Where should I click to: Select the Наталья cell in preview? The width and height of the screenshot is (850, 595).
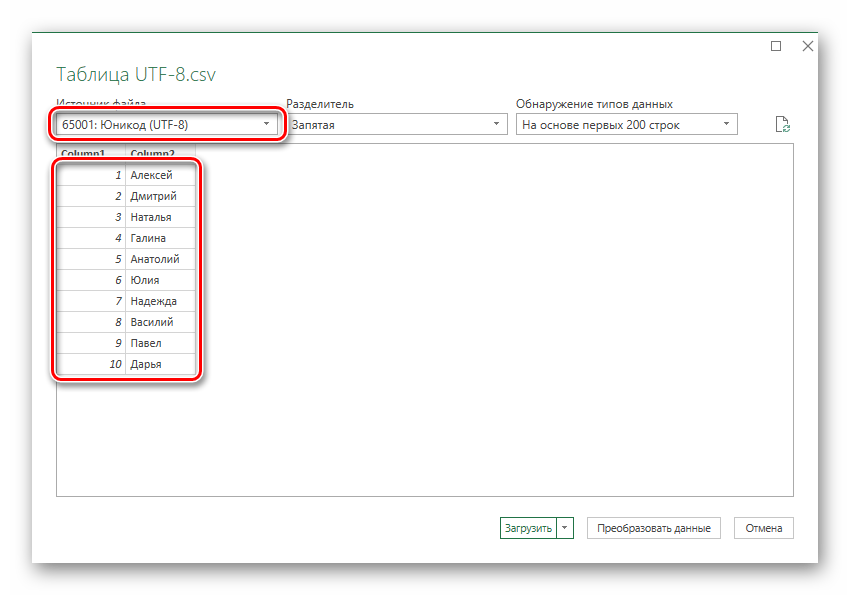tap(160, 217)
